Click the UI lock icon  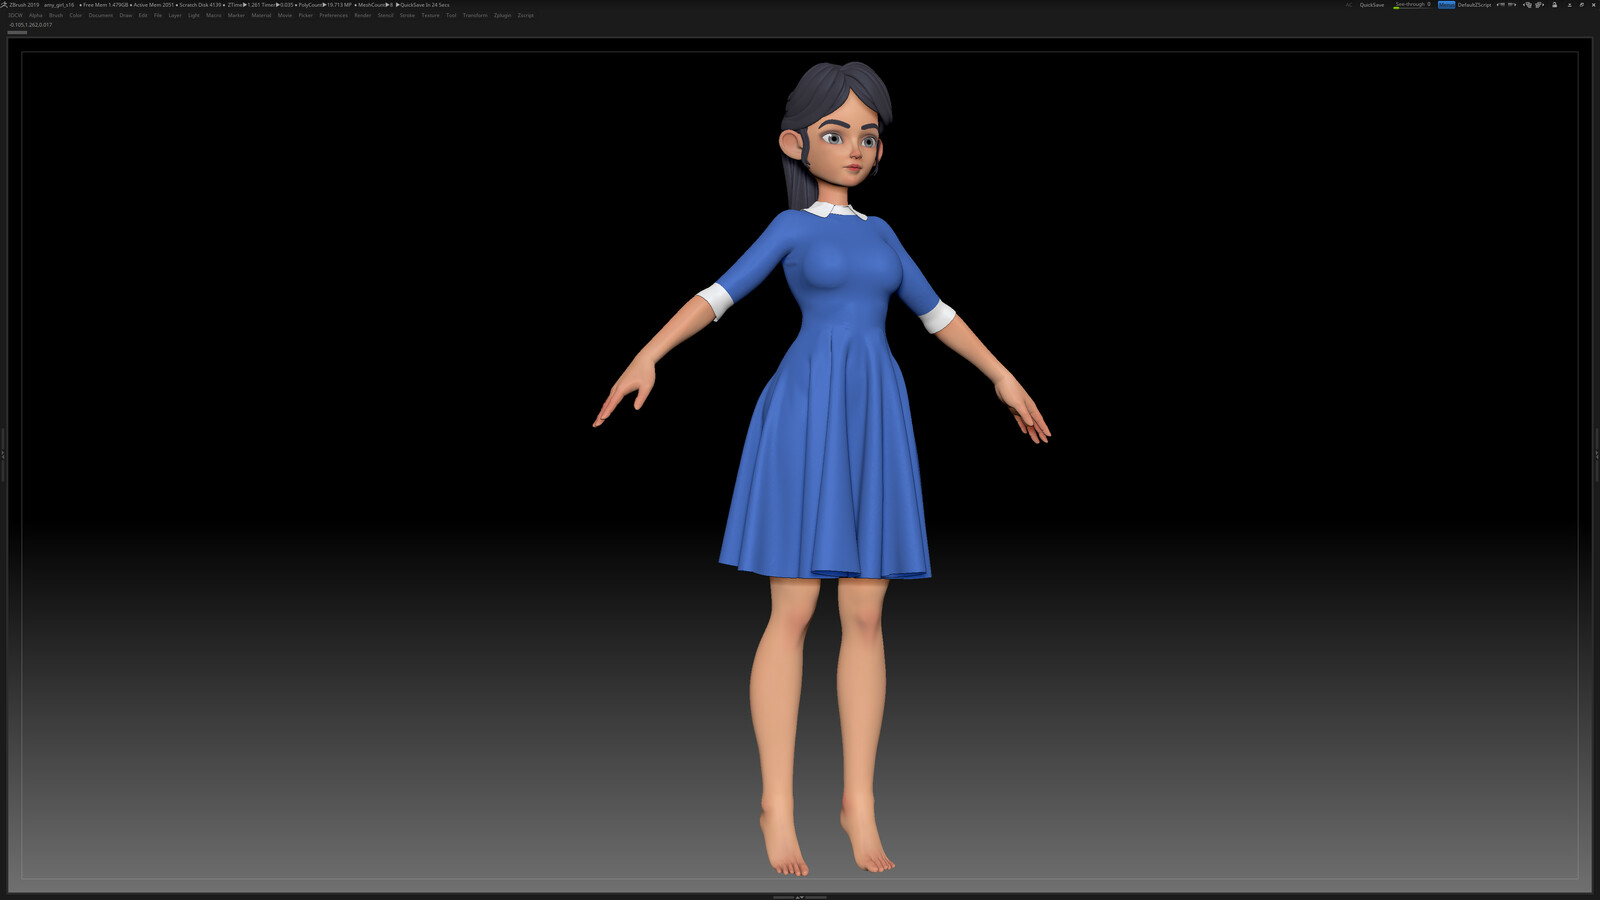[1554, 5]
